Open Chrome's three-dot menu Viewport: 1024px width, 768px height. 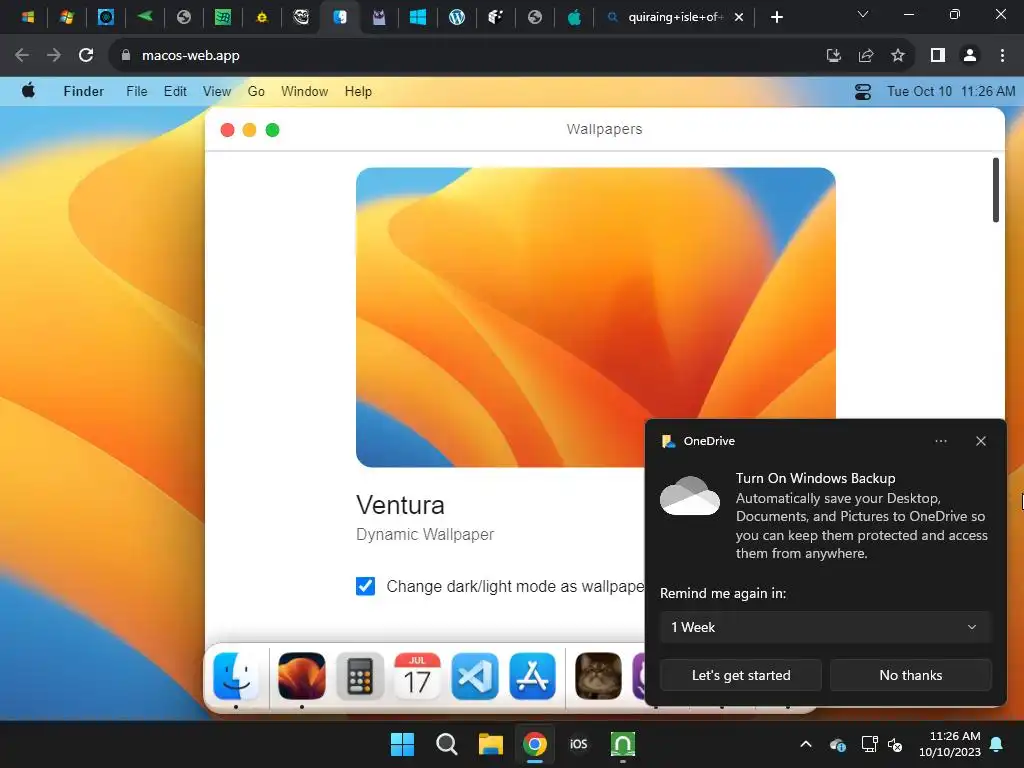point(1002,56)
